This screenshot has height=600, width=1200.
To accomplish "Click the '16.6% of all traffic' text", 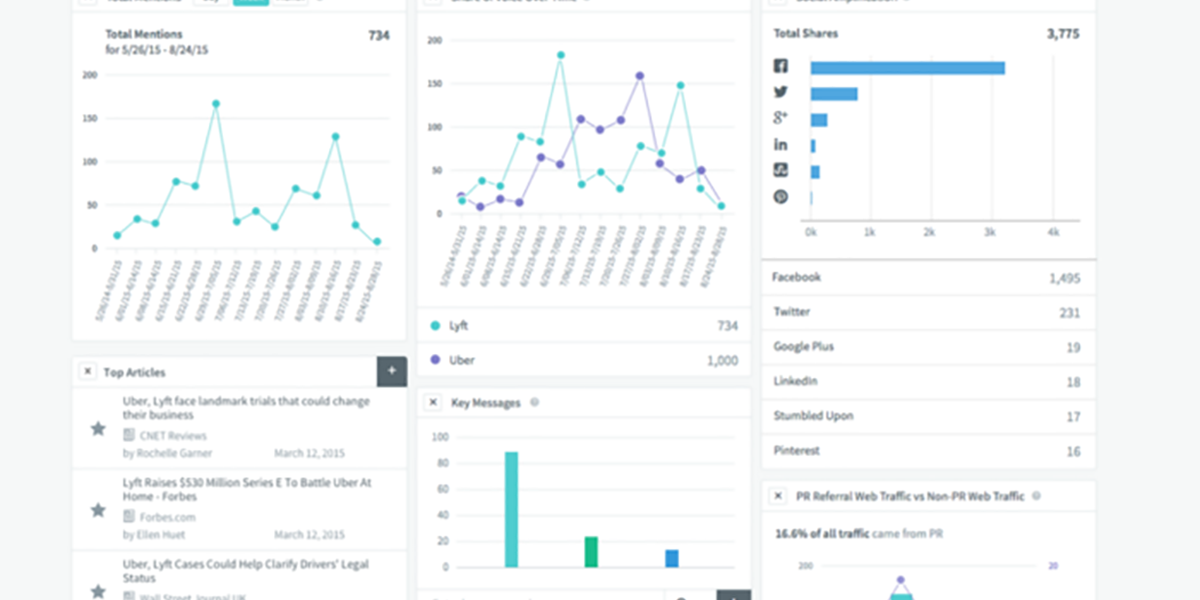I will [822, 534].
